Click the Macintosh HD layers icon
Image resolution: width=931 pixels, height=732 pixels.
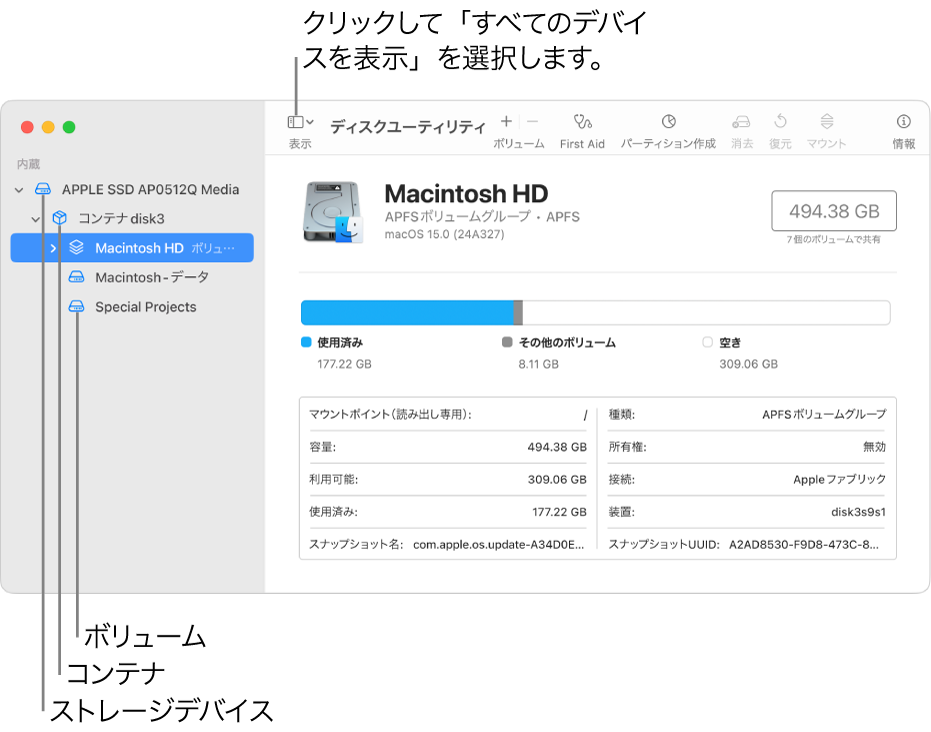tap(76, 248)
